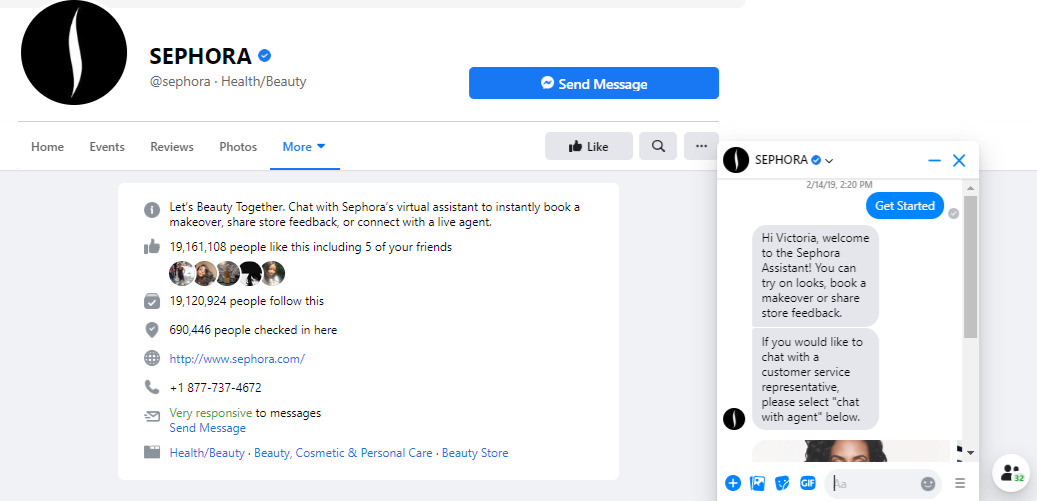Close the Sephora chat window
Viewport: 1037px width, 501px height.
(x=959, y=161)
